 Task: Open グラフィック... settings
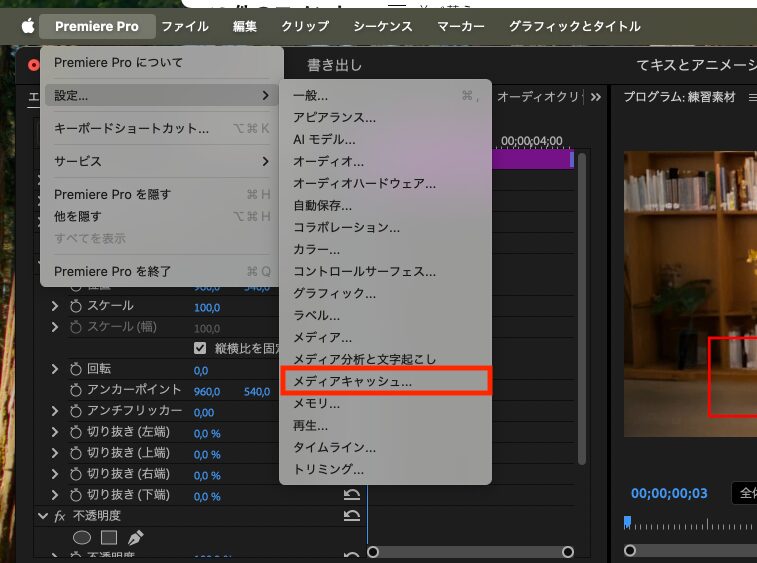click(x=385, y=294)
